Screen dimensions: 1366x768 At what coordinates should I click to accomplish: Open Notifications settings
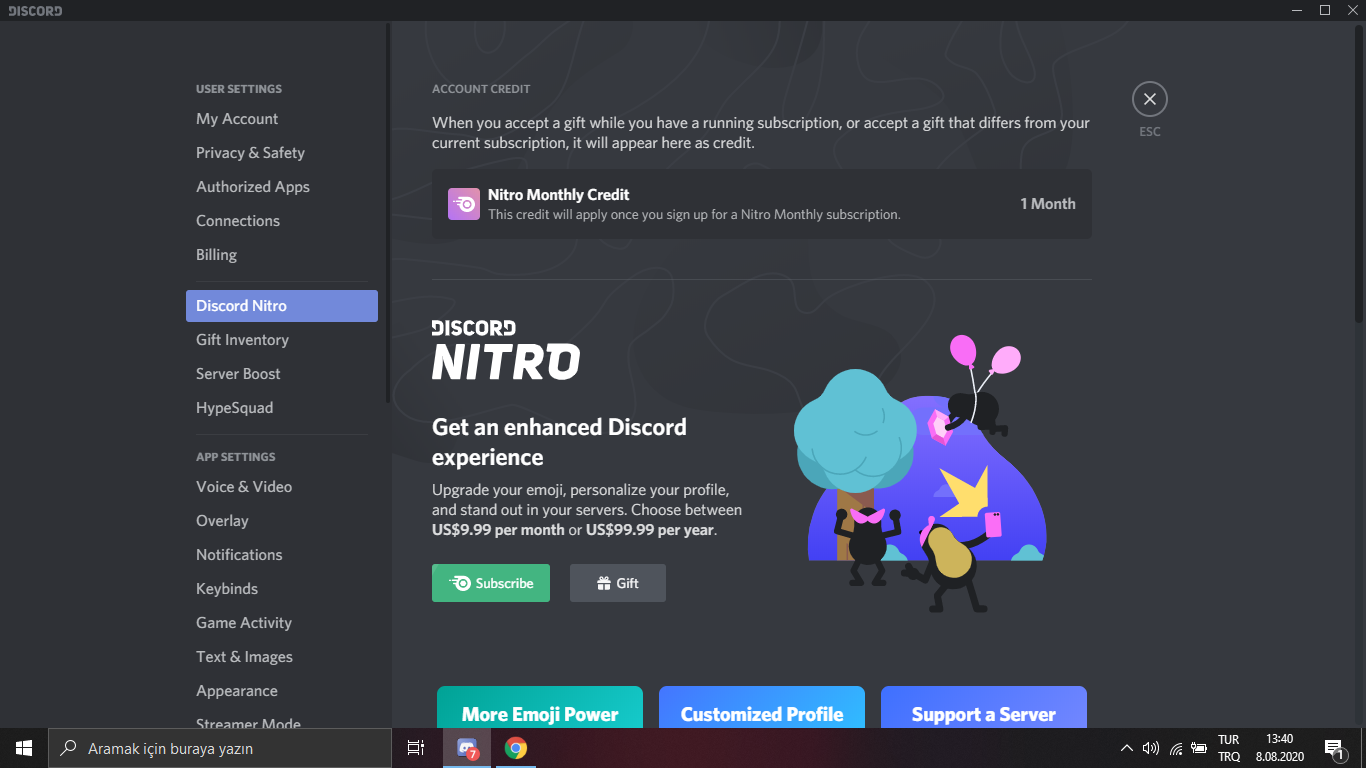click(x=282, y=555)
